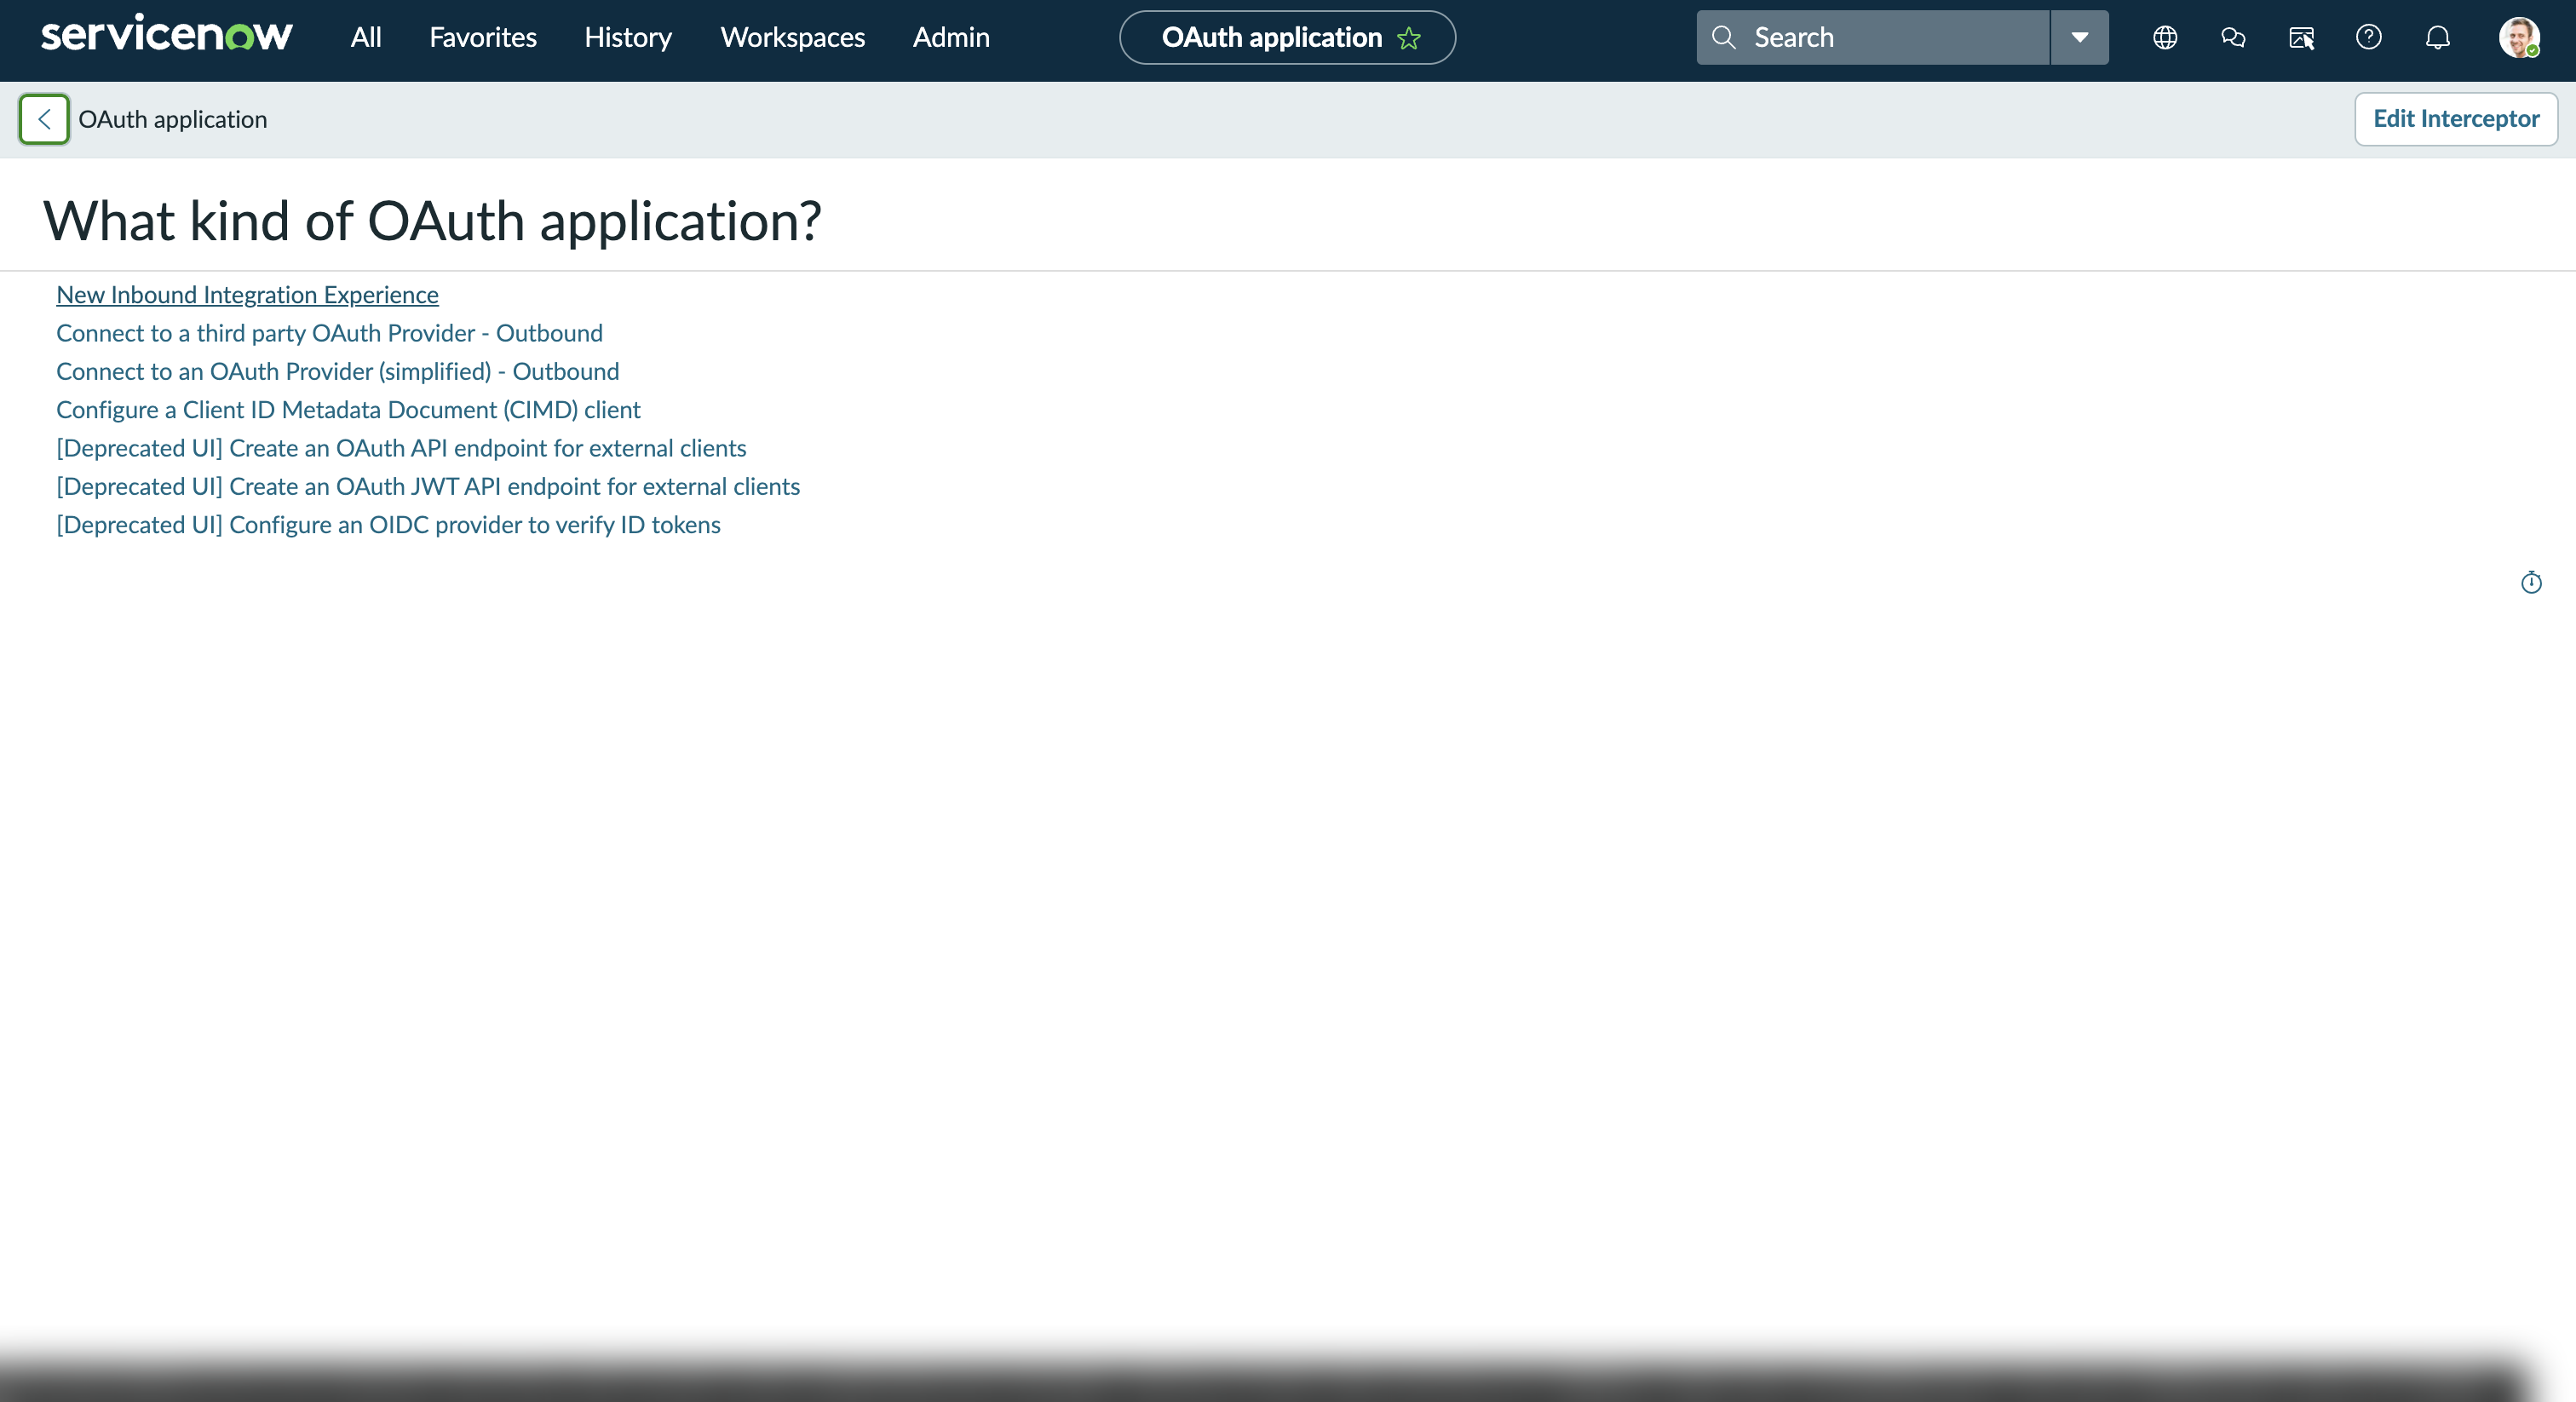Open the notifications bell icon
Screen dimensions: 2576x1402
coord(2438,37)
